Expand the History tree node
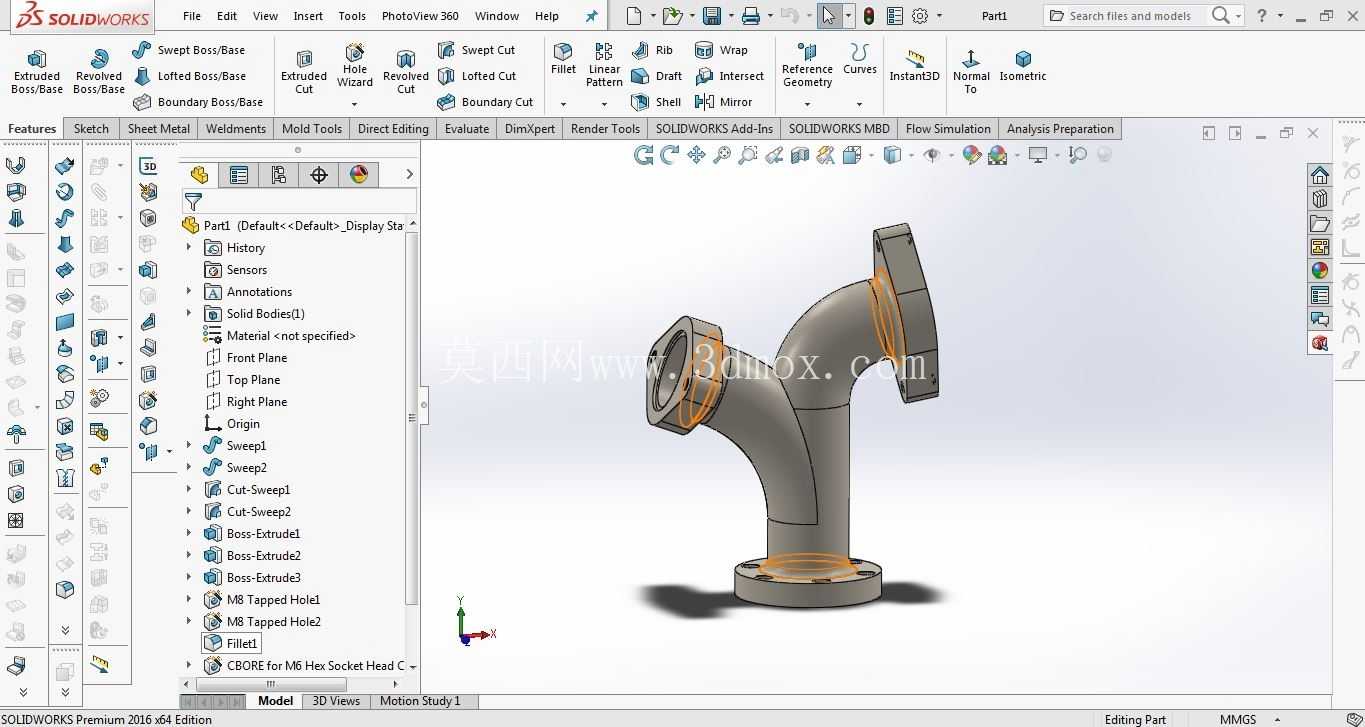The image size is (1365, 727). point(189,247)
